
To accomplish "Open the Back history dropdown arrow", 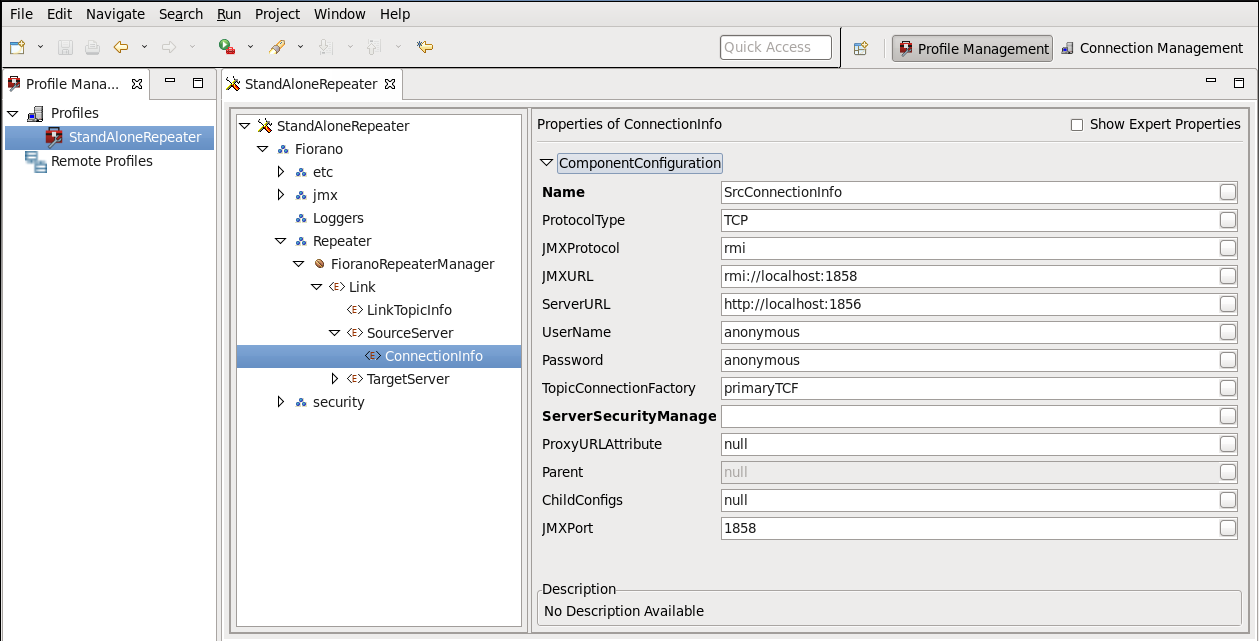I will (x=144, y=47).
